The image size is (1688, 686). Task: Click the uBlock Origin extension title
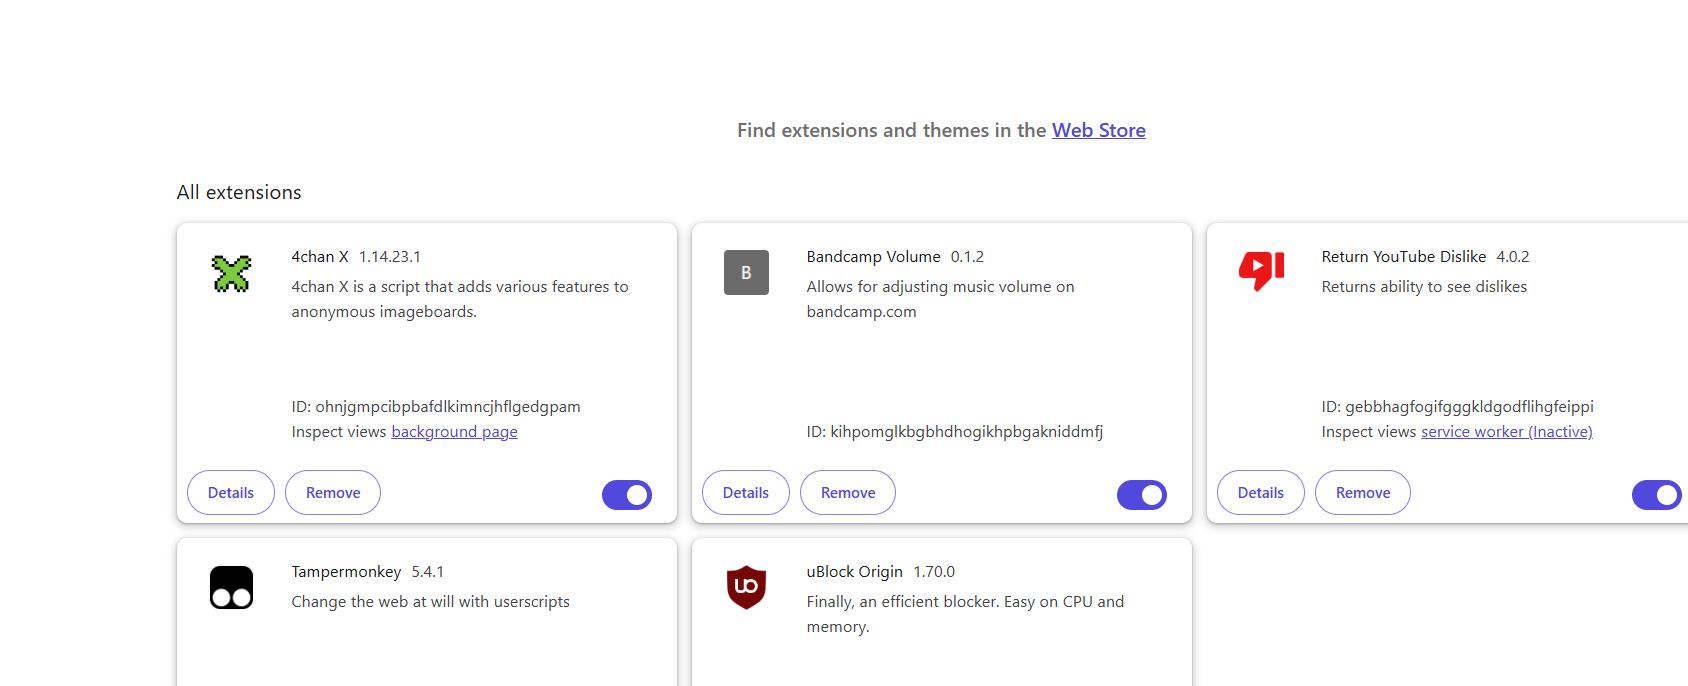coord(855,572)
